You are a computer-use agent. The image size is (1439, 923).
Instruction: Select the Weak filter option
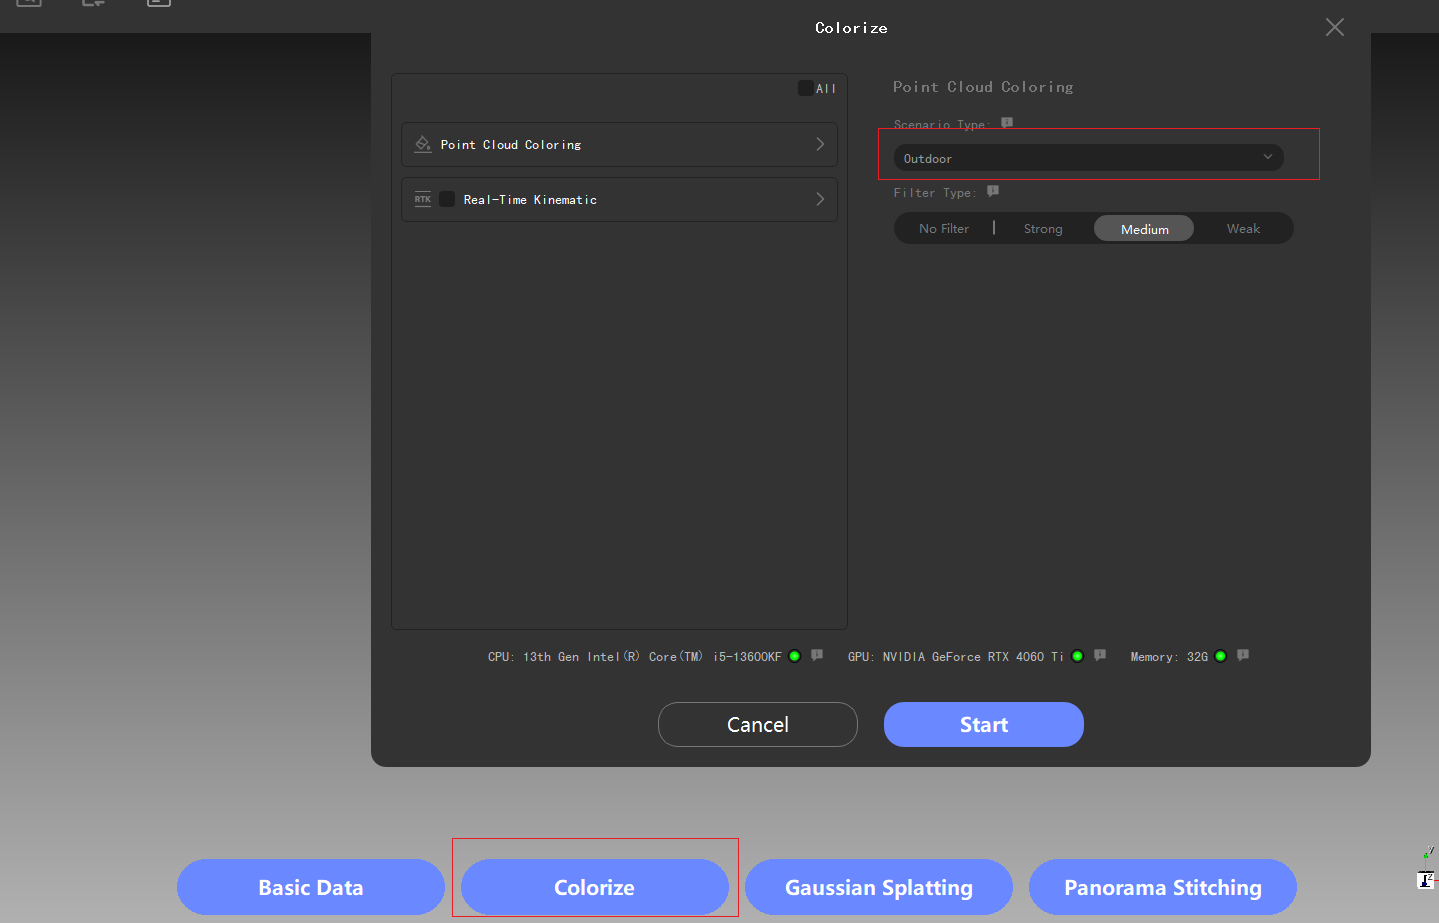(1243, 229)
